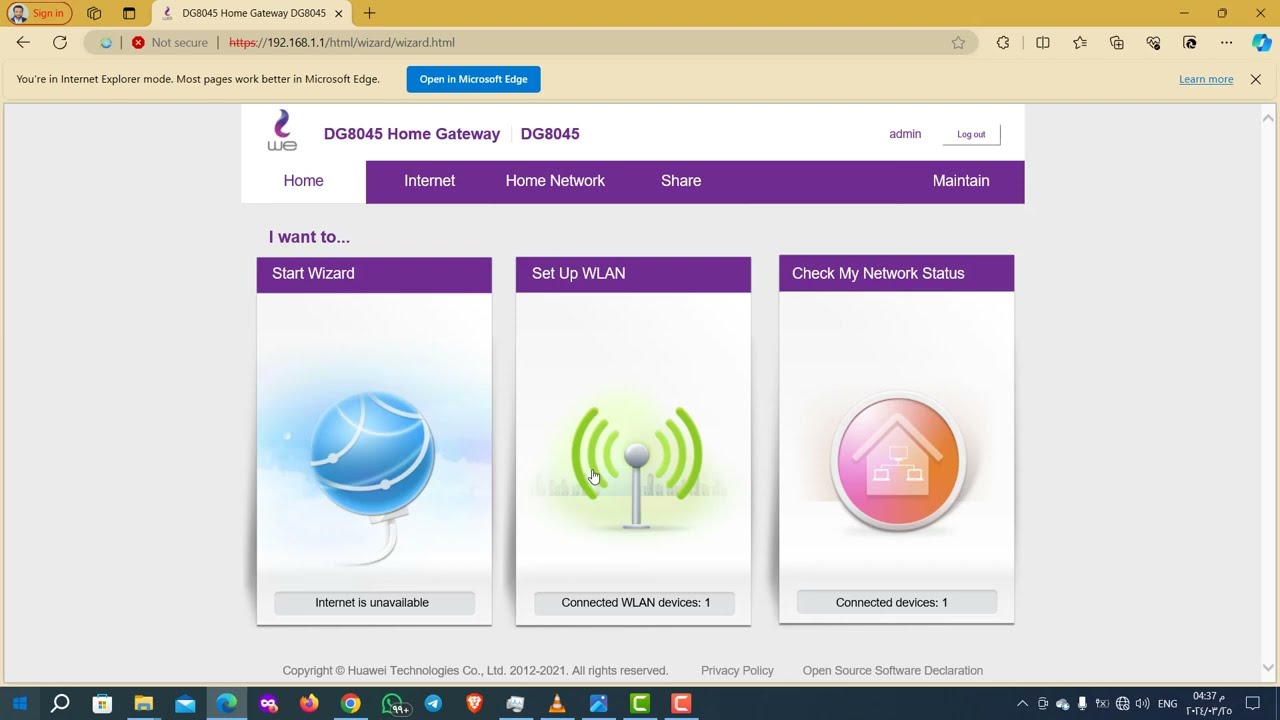Viewport: 1280px width, 720px height.
Task: Close the DG8045 Home Gateway tab
Action: [338, 14]
